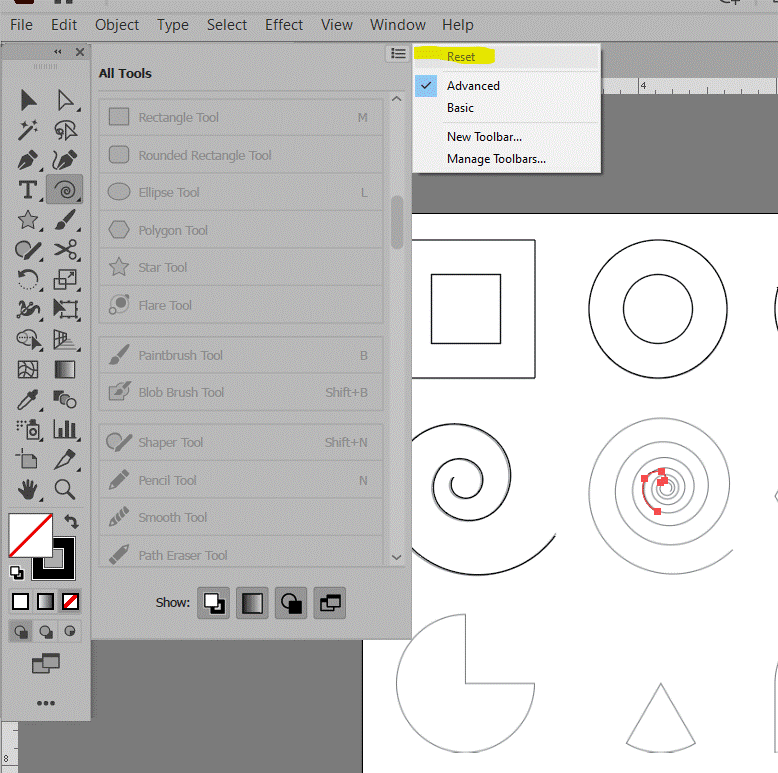Select the Scissors tool
Viewport: 778px width, 773px height.
(x=65, y=250)
